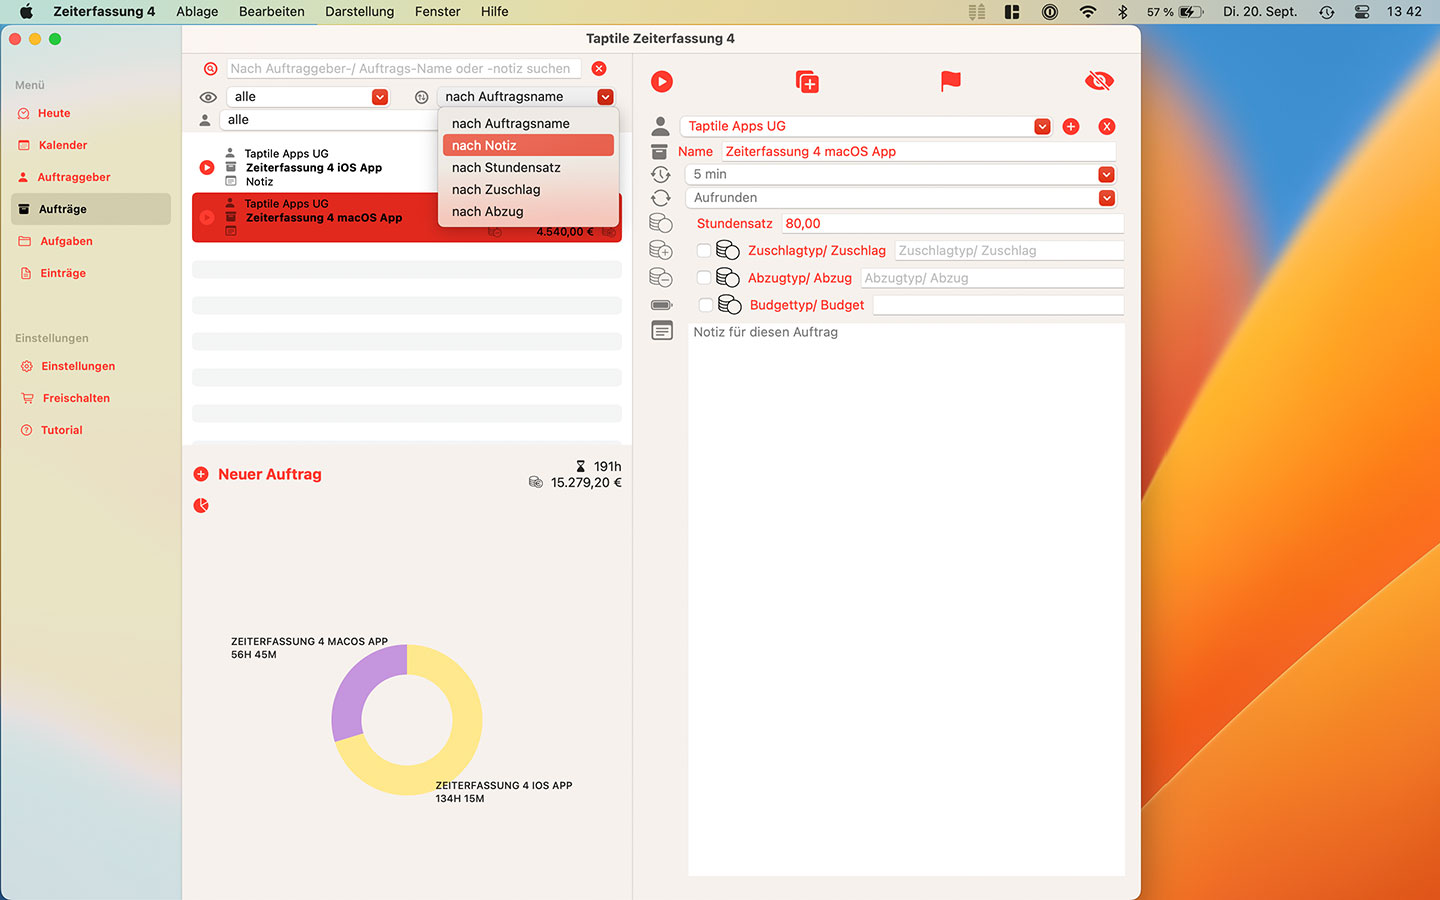Open the Ablage menu
This screenshot has height=900, width=1440.
(197, 12)
